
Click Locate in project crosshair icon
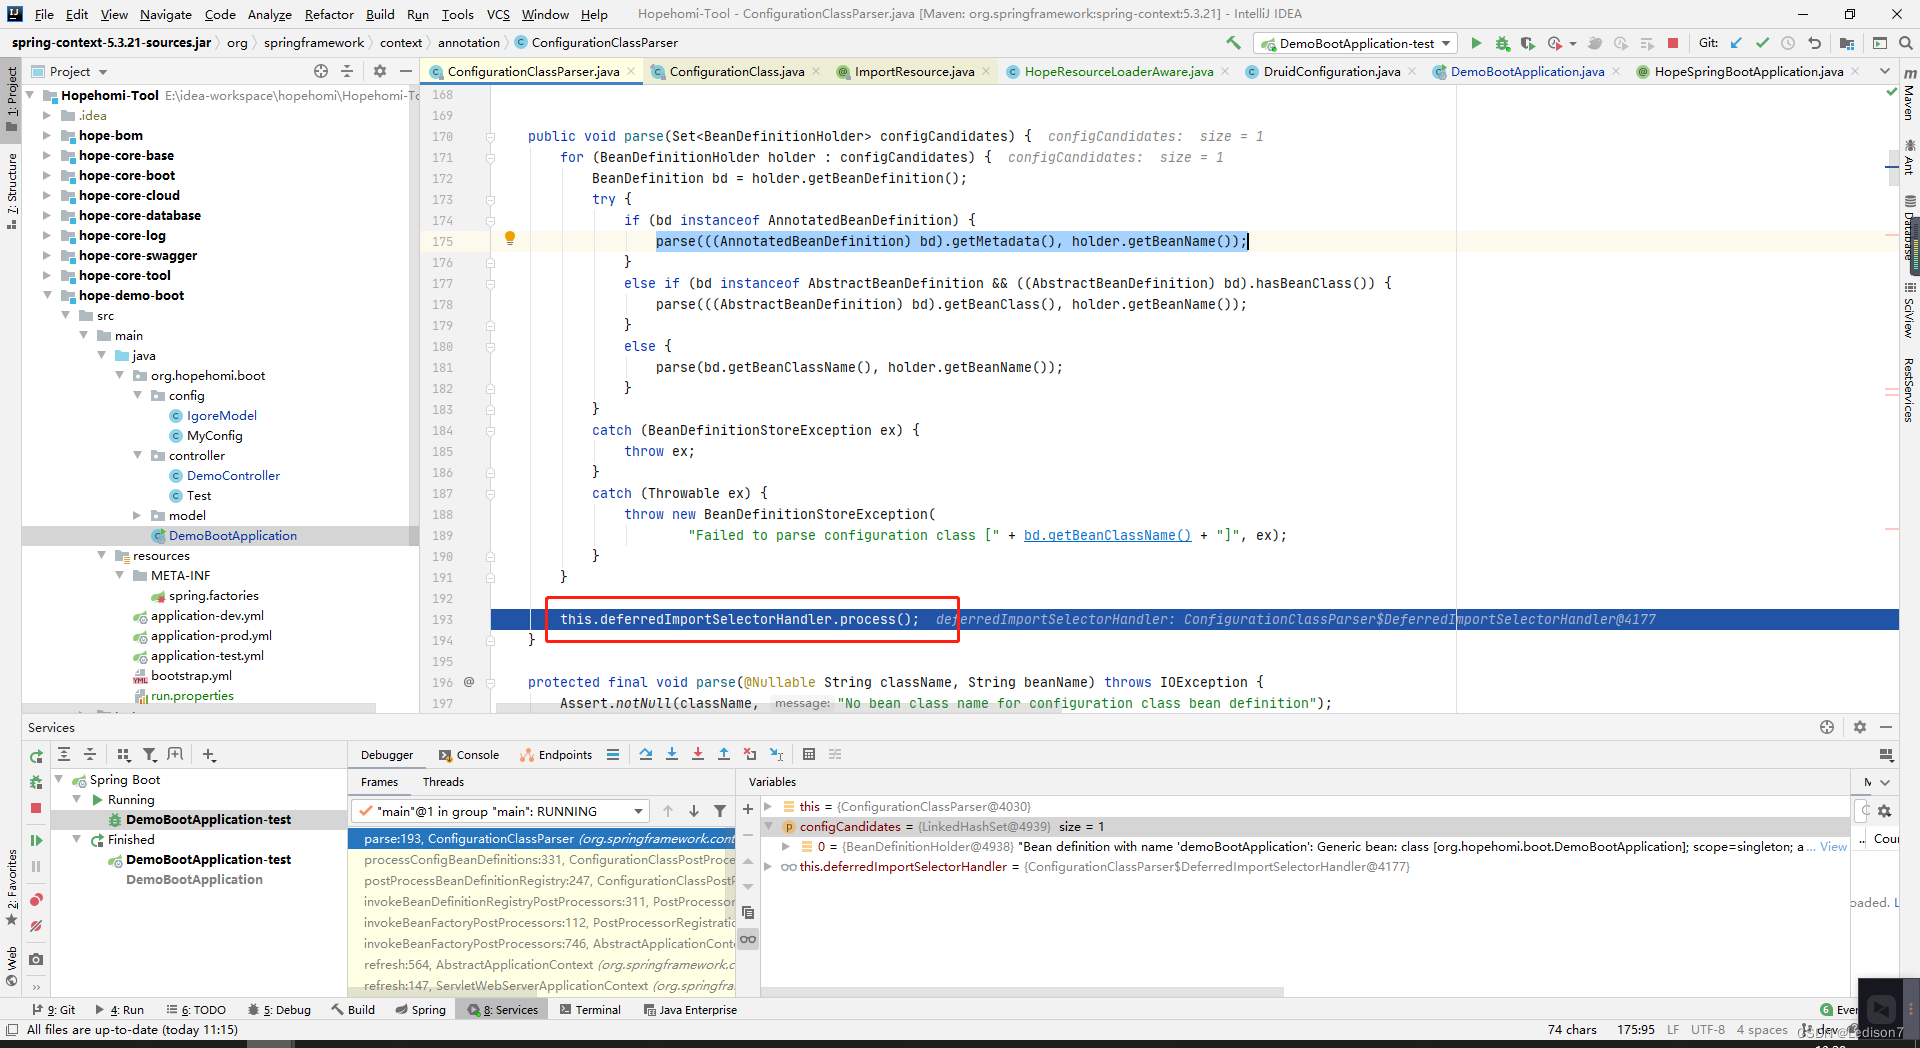321,71
